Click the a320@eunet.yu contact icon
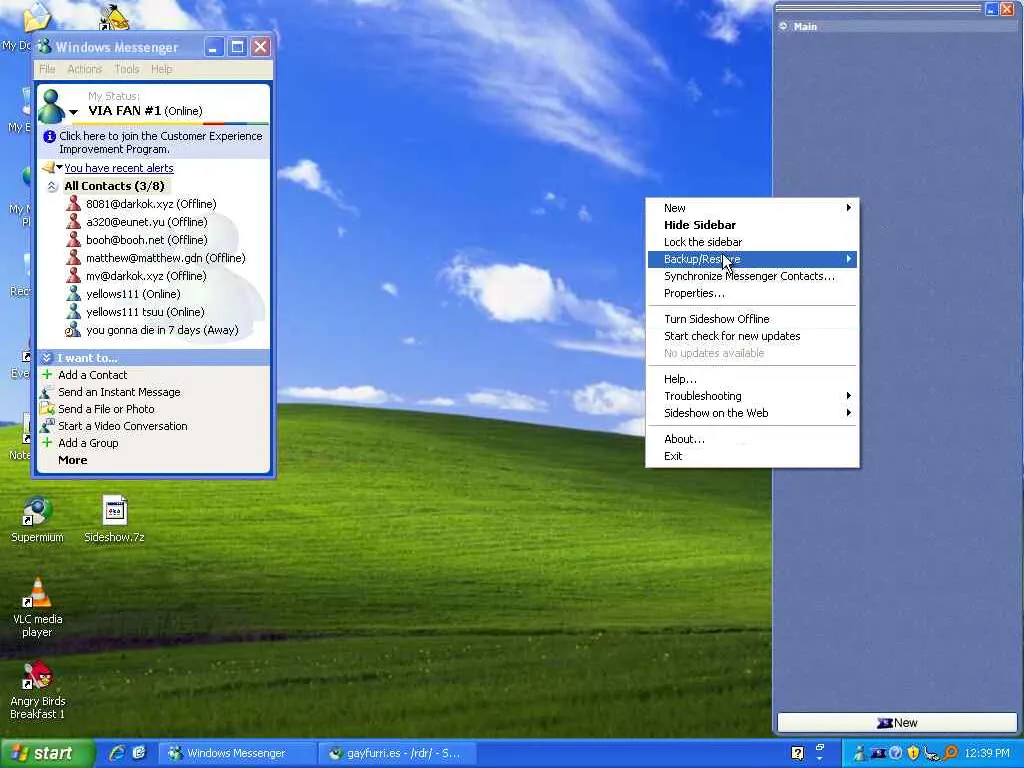Screen dimensions: 1024x768 [x=74, y=222]
